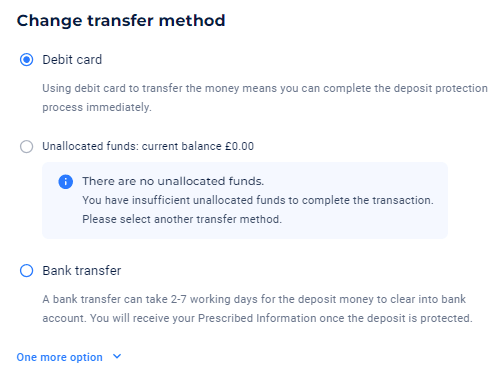
Task: Click the light blue info notice box
Action: (245, 200)
